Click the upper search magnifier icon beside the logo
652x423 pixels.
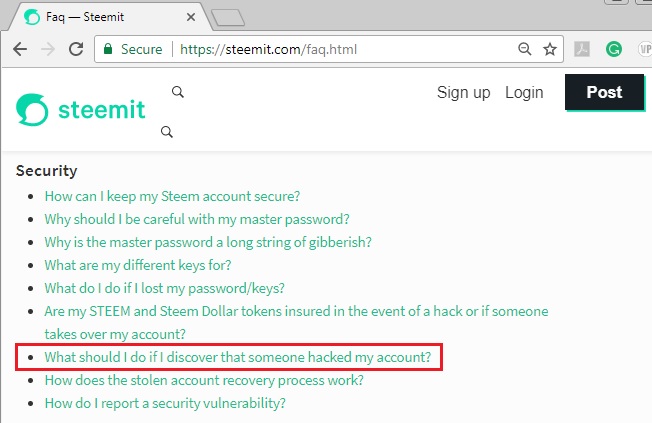(x=178, y=92)
